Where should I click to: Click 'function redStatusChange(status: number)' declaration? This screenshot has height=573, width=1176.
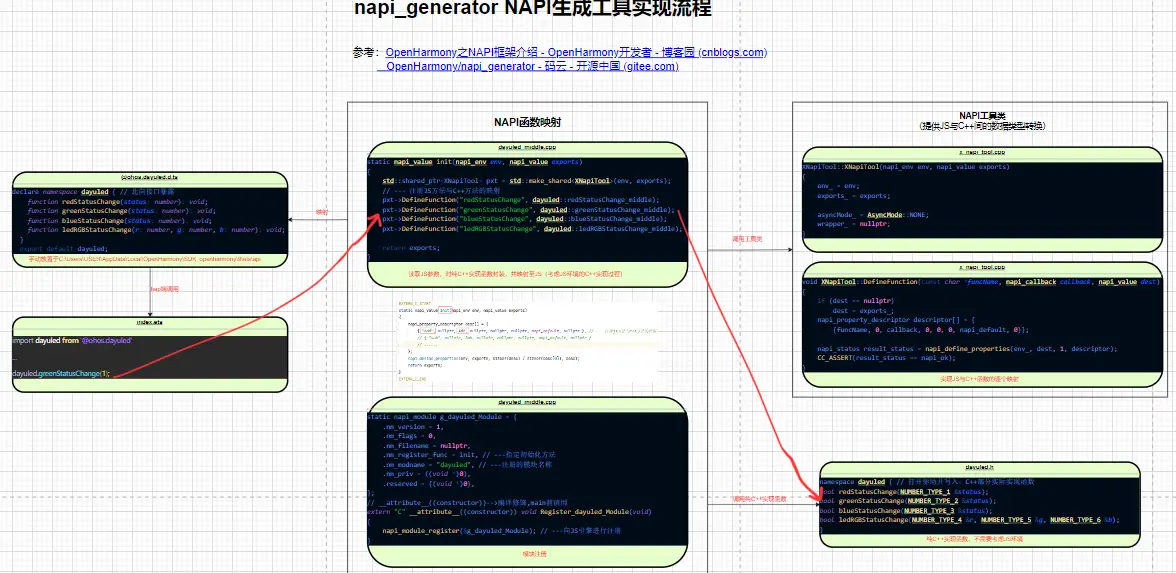[x=116, y=202]
